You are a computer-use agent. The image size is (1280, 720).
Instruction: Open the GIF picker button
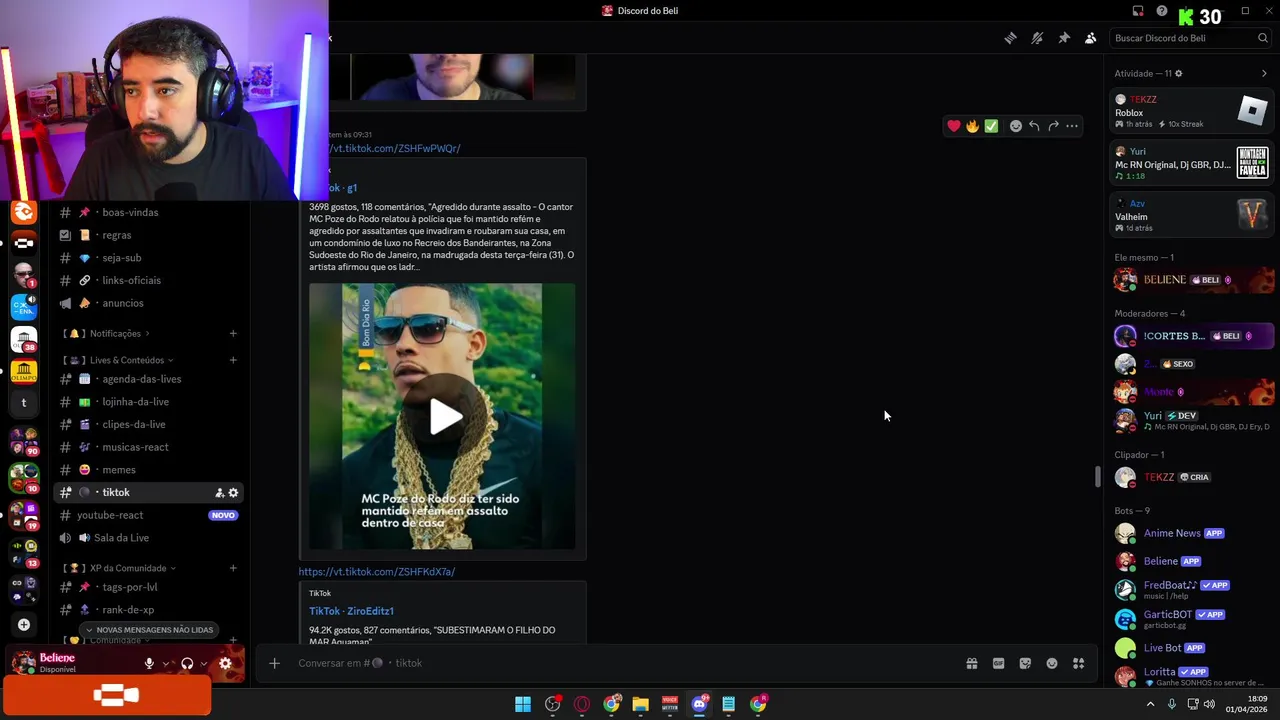(x=998, y=663)
